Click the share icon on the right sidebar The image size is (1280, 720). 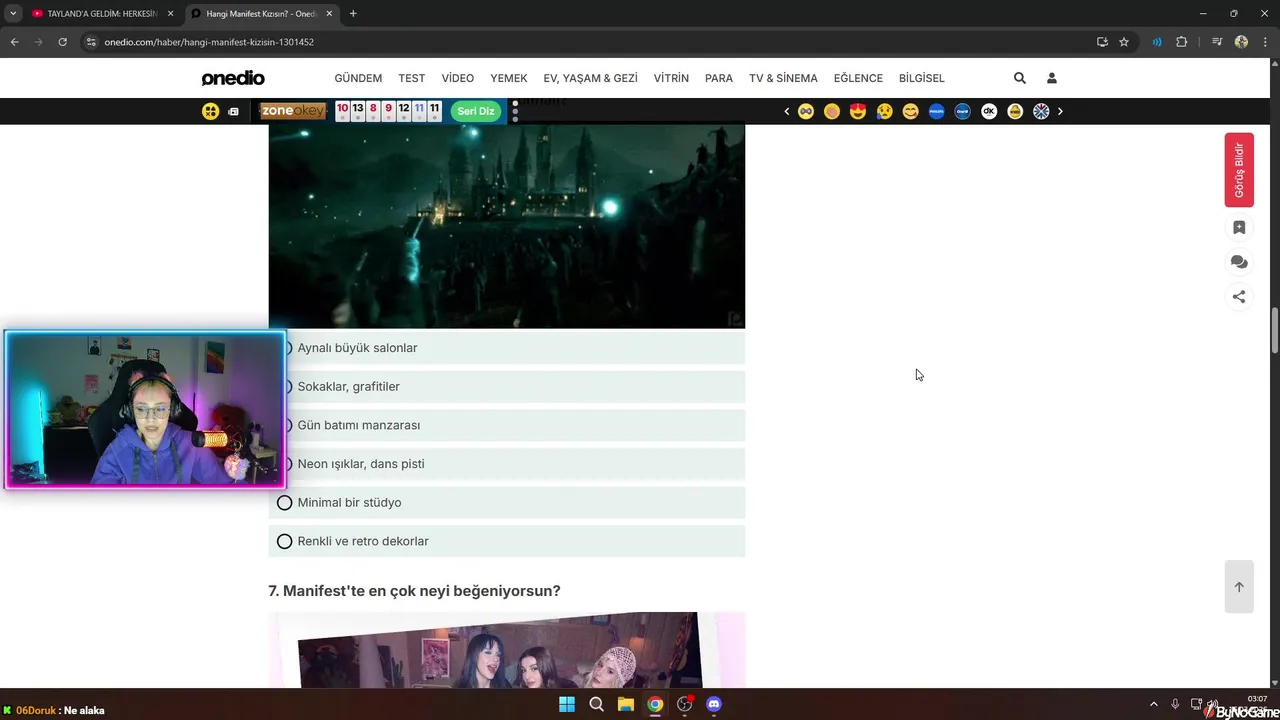coord(1239,296)
